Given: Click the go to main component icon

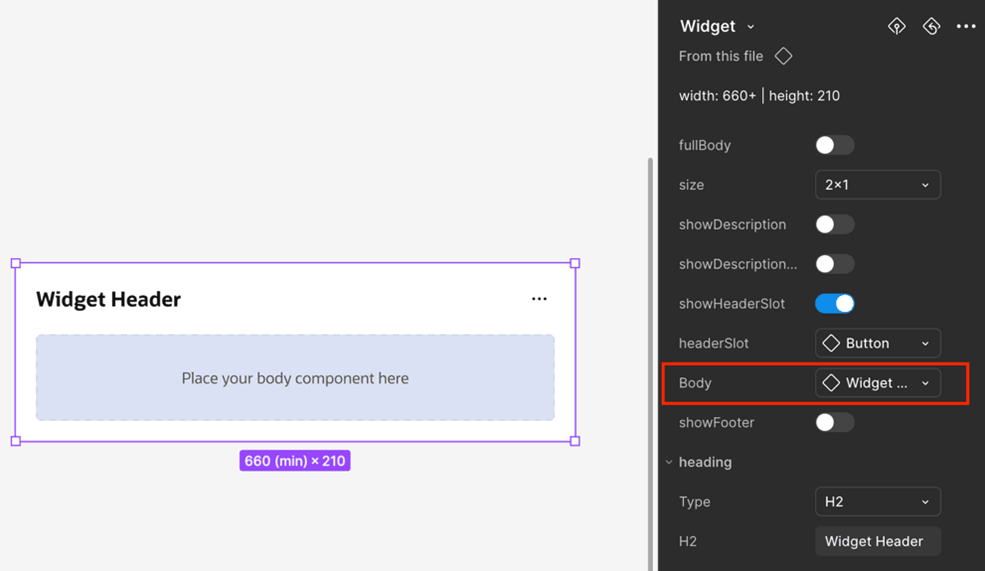Looking at the screenshot, I should tap(896, 26).
